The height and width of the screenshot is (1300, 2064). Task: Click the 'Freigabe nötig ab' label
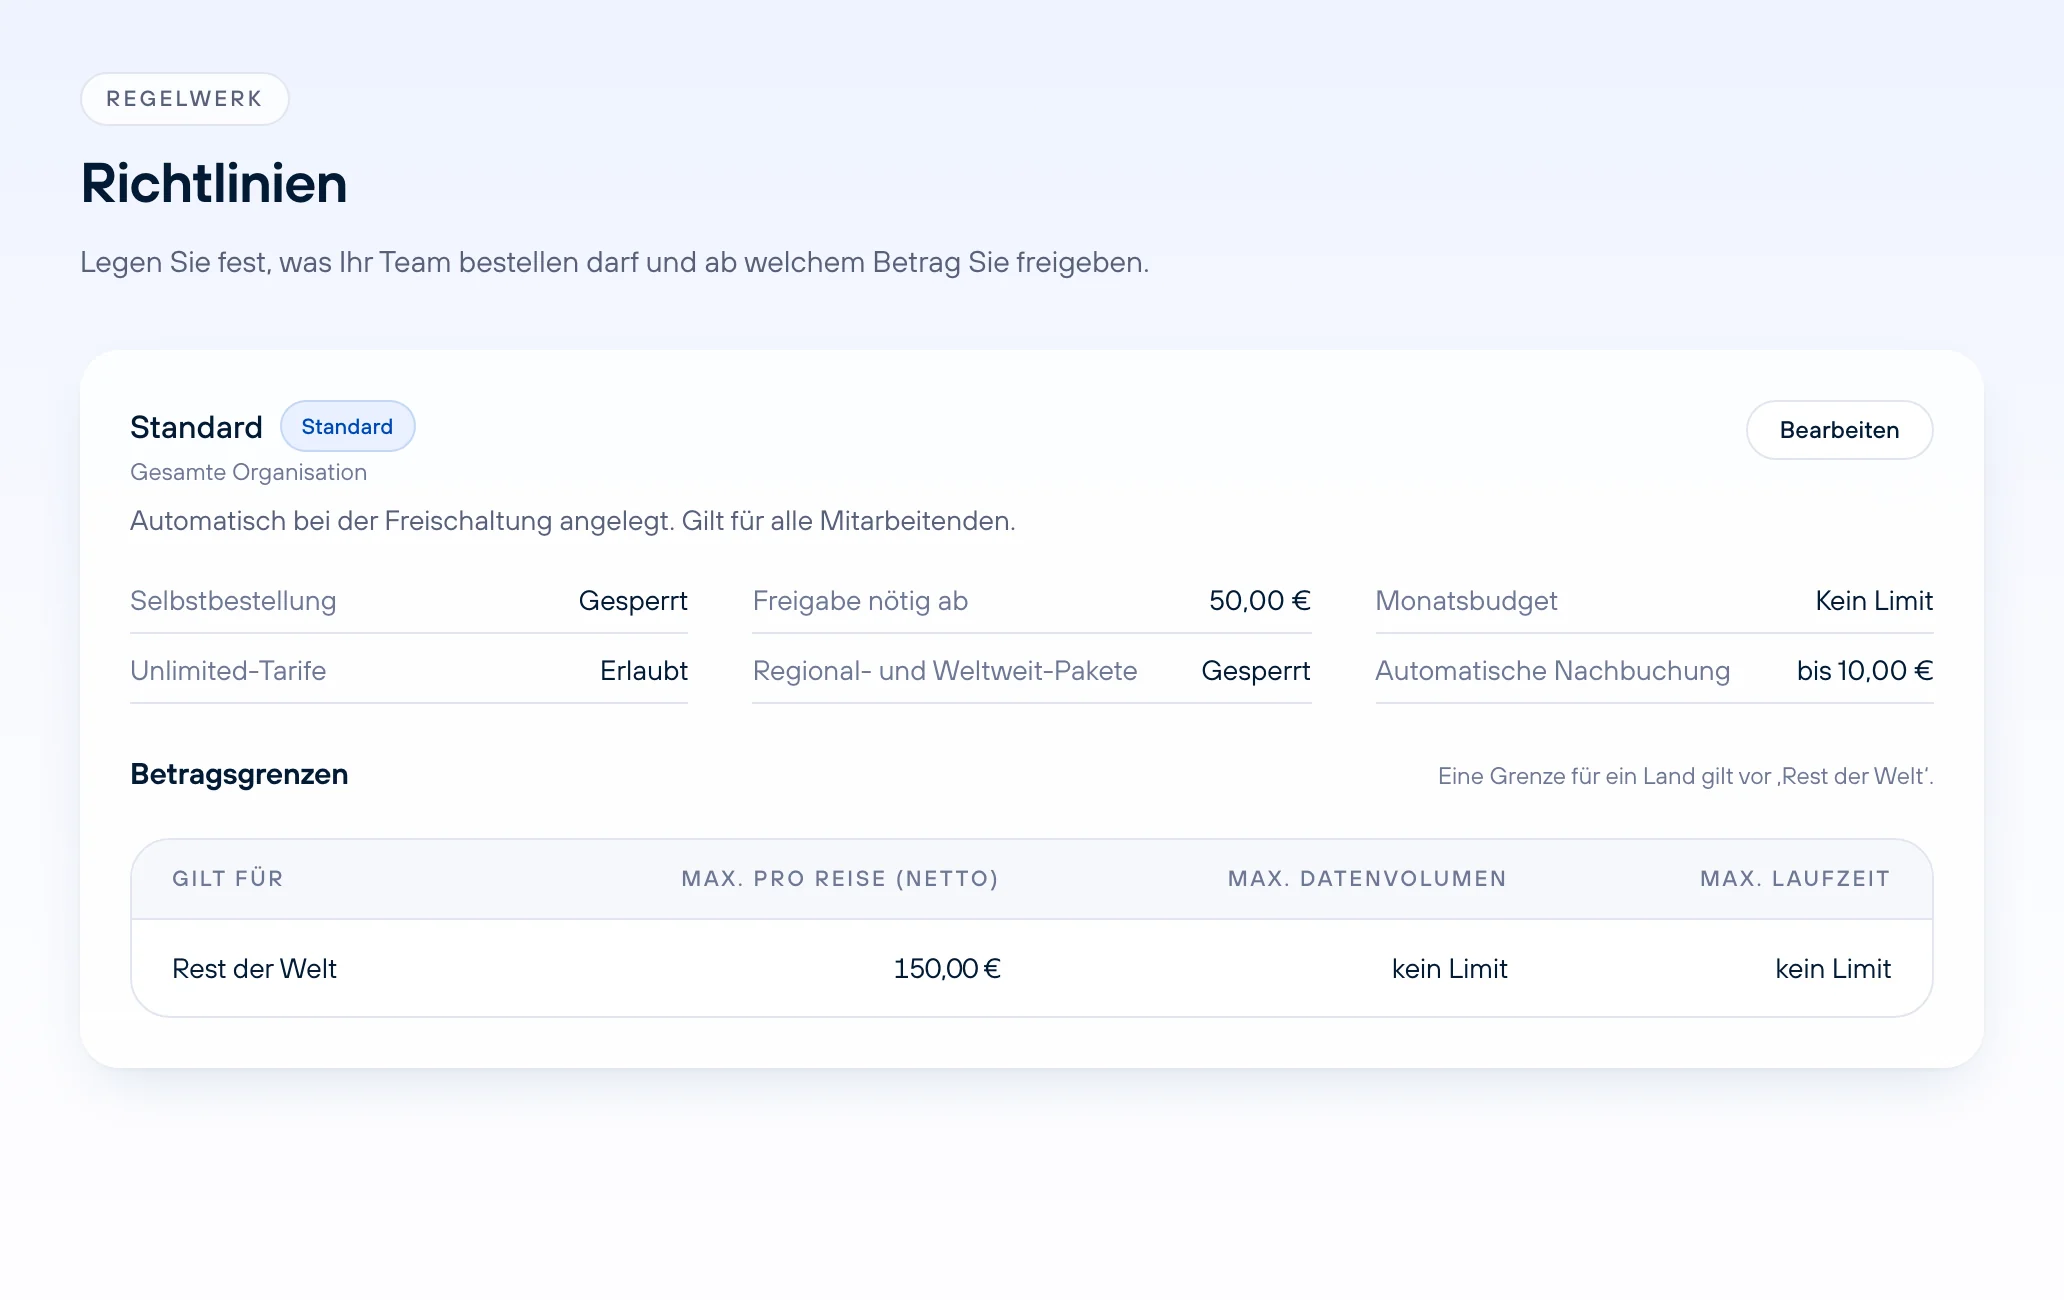click(860, 601)
